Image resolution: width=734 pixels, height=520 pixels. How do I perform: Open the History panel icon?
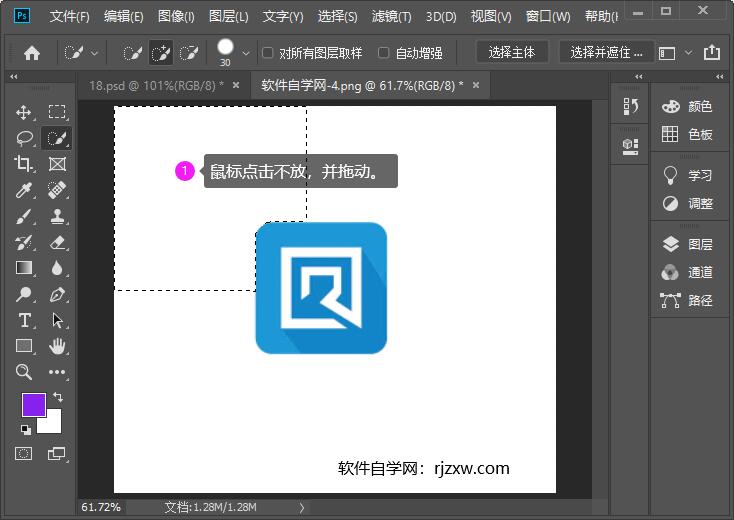[x=630, y=106]
